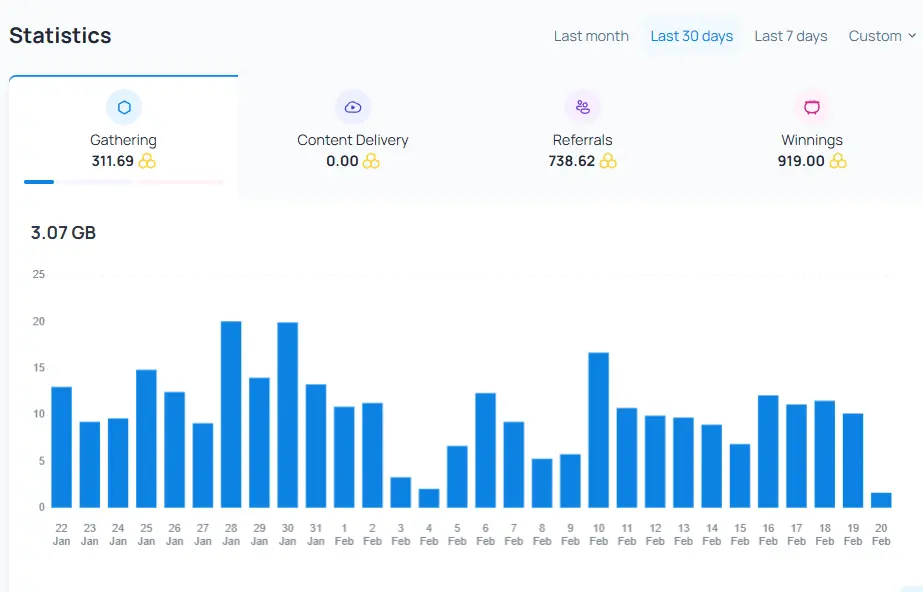The width and height of the screenshot is (923, 592).
Task: Click the 31 Jan bar in chart
Action: point(316,445)
